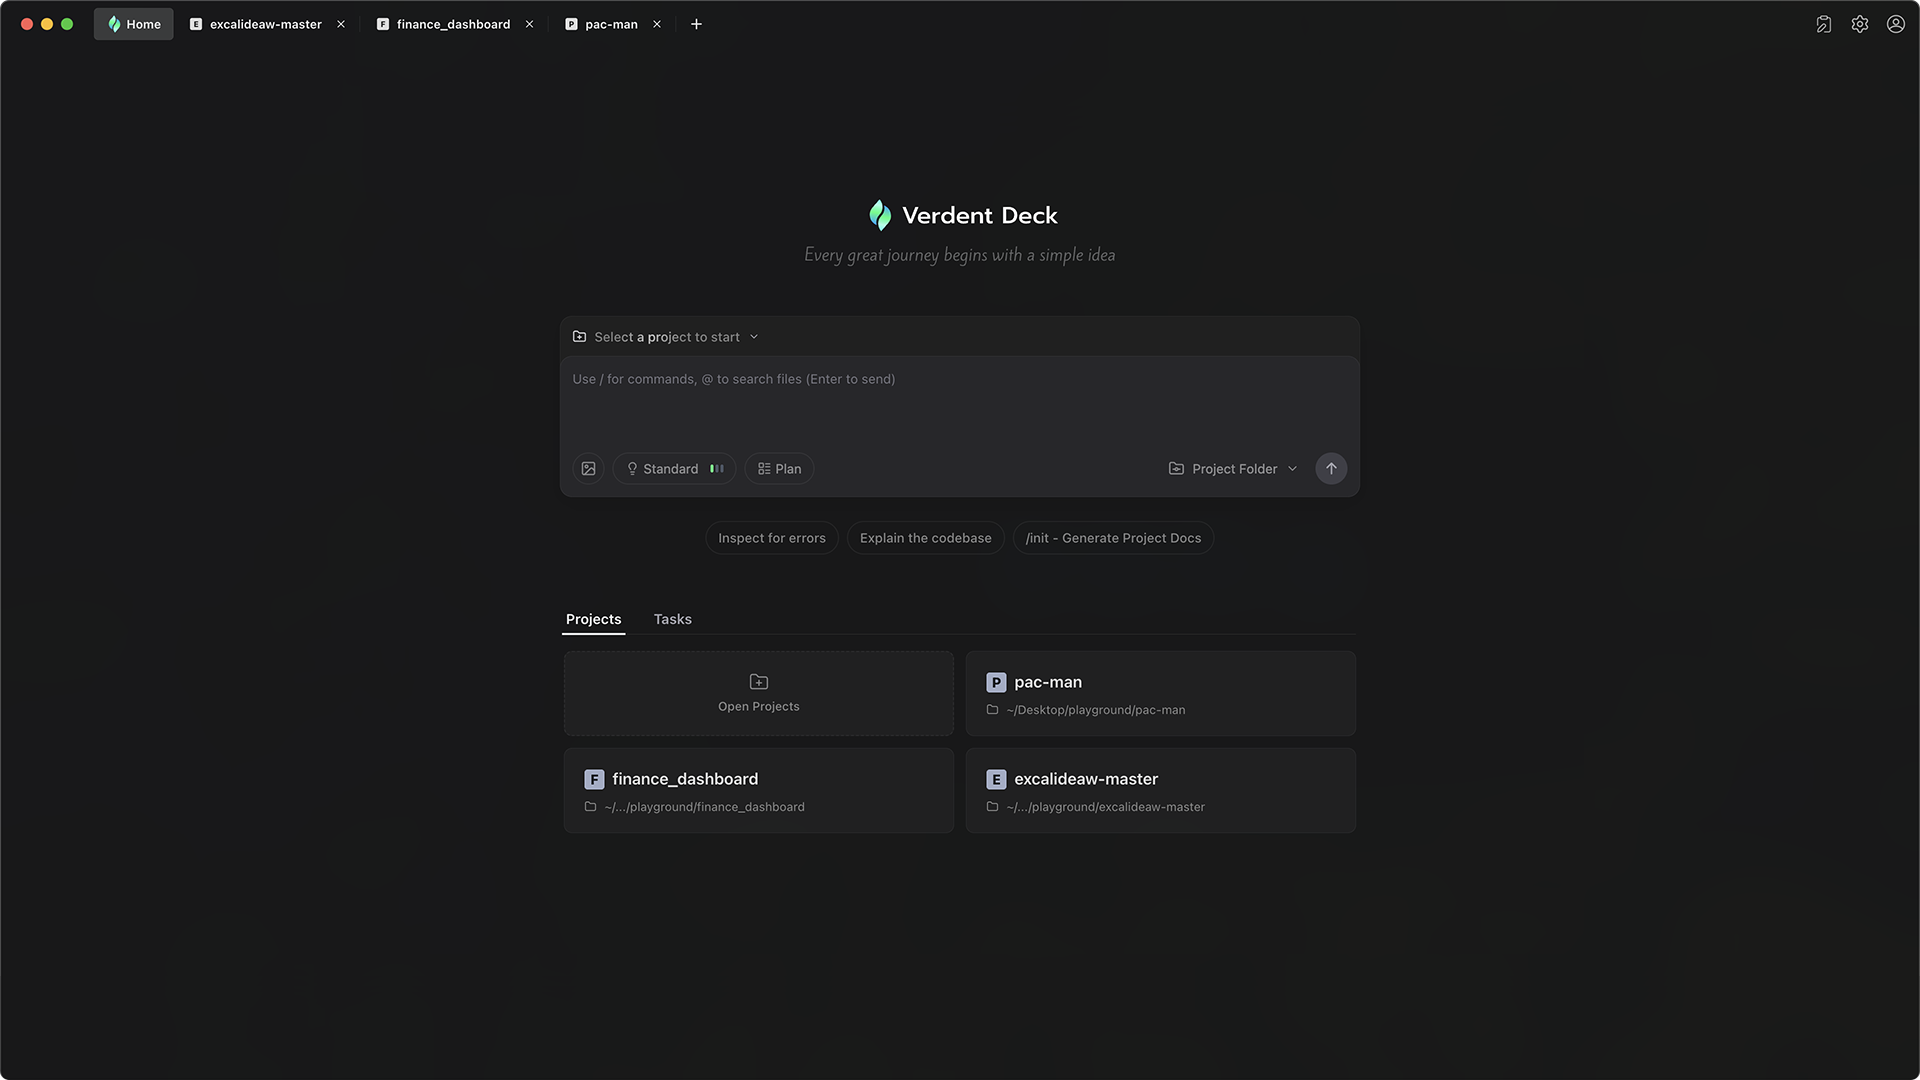This screenshot has height=1080, width=1920.
Task: Toggle the Standard thinking level
Action: [673, 469]
